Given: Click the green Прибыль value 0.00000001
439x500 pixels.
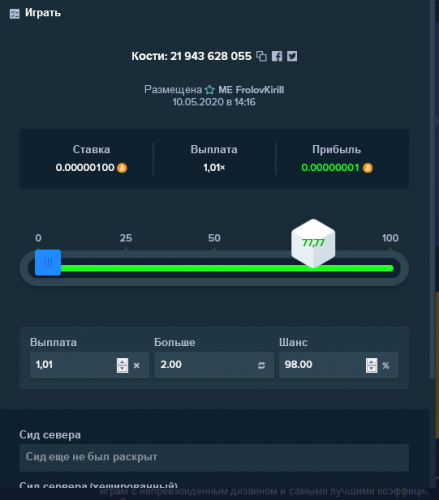Looking at the screenshot, I should tap(330, 167).
